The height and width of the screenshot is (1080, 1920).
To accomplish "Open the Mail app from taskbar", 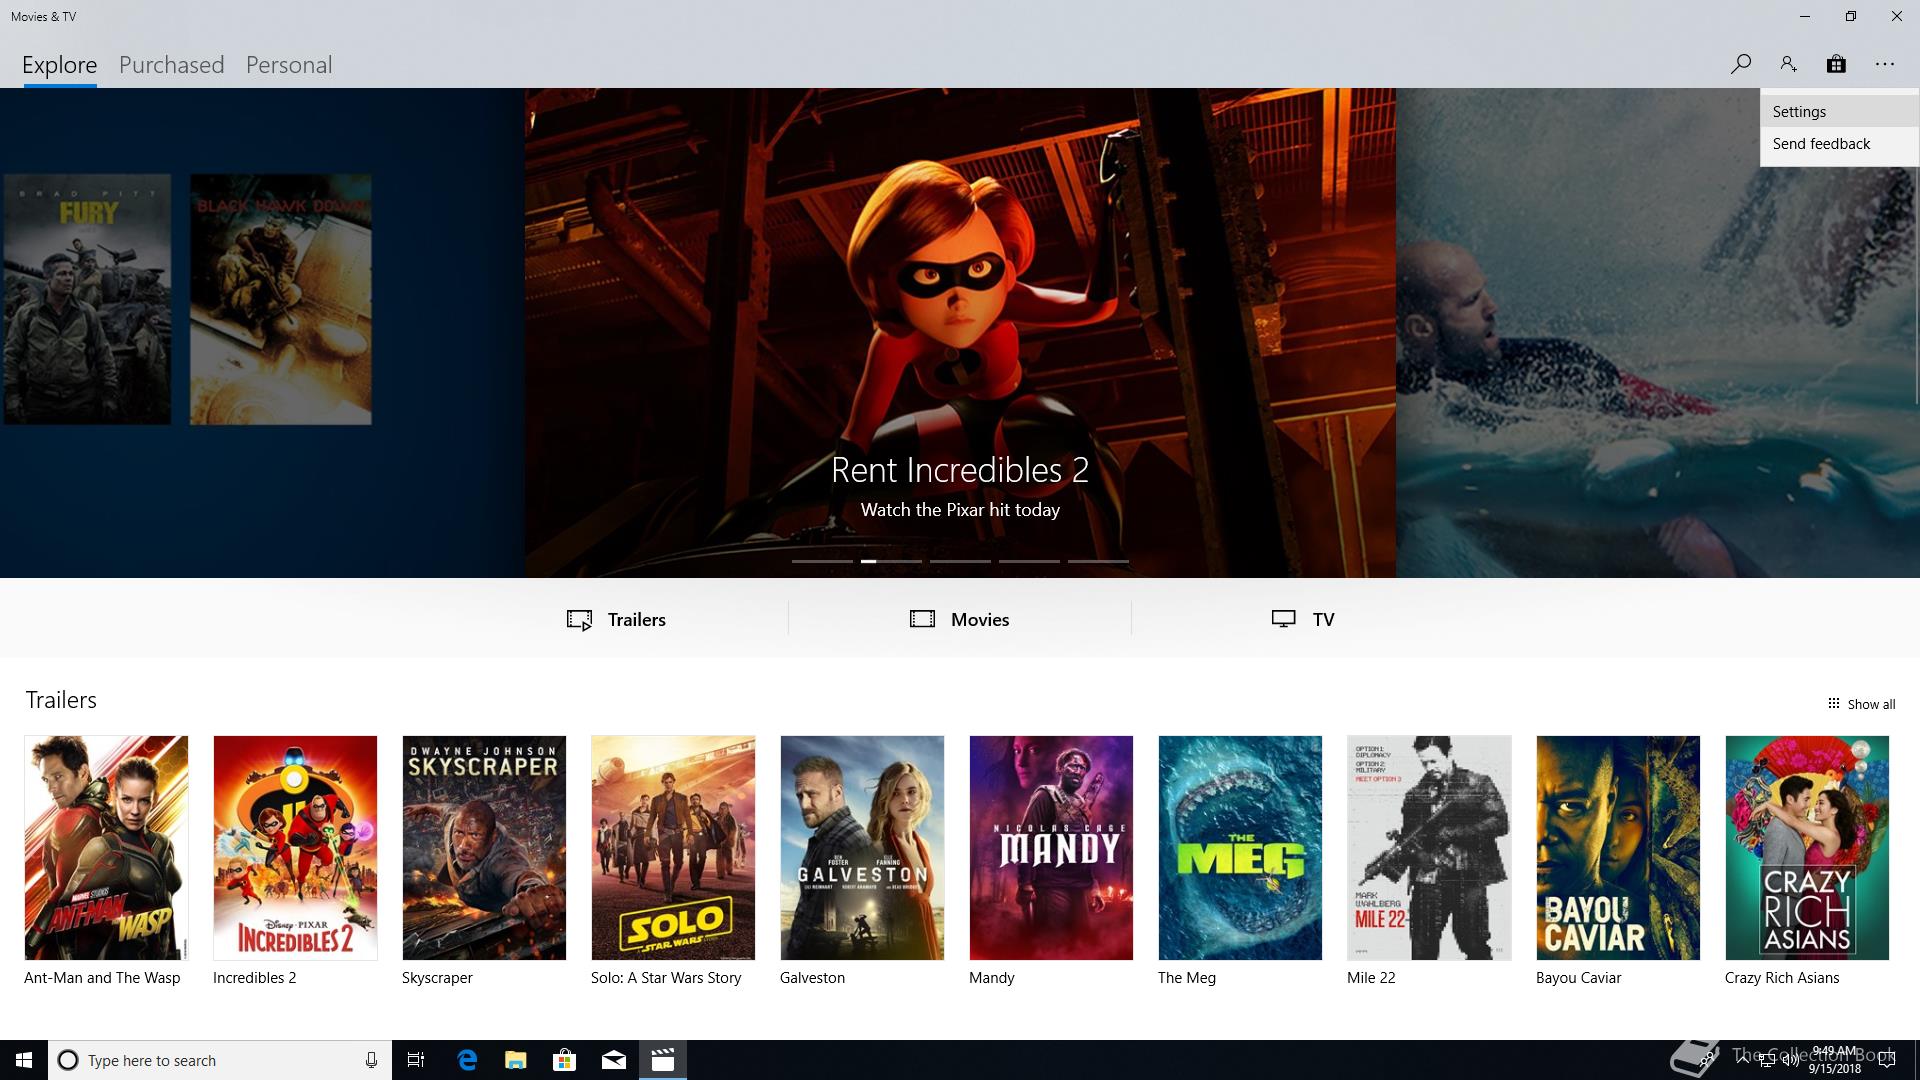I will click(x=614, y=1060).
